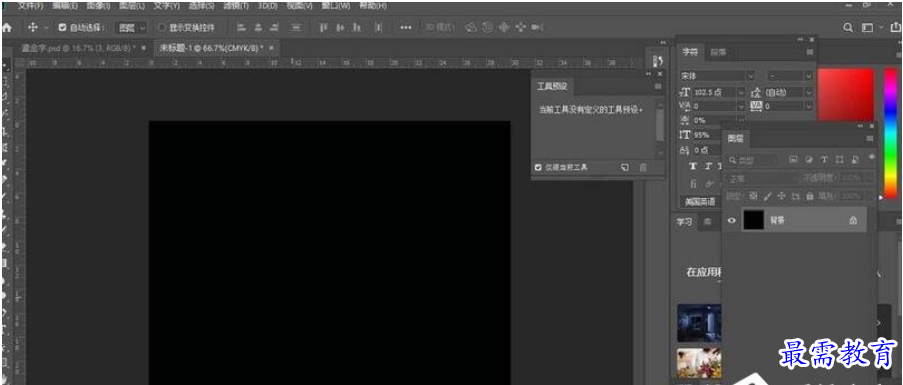This screenshot has height=385, width=903.
Task: Filter layers by shape layer icon
Action: (x=839, y=159)
